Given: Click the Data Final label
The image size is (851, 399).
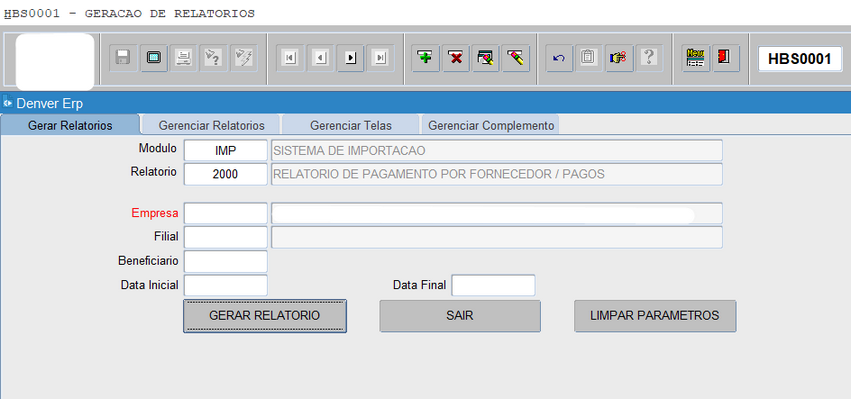Looking at the screenshot, I should (x=420, y=284).
